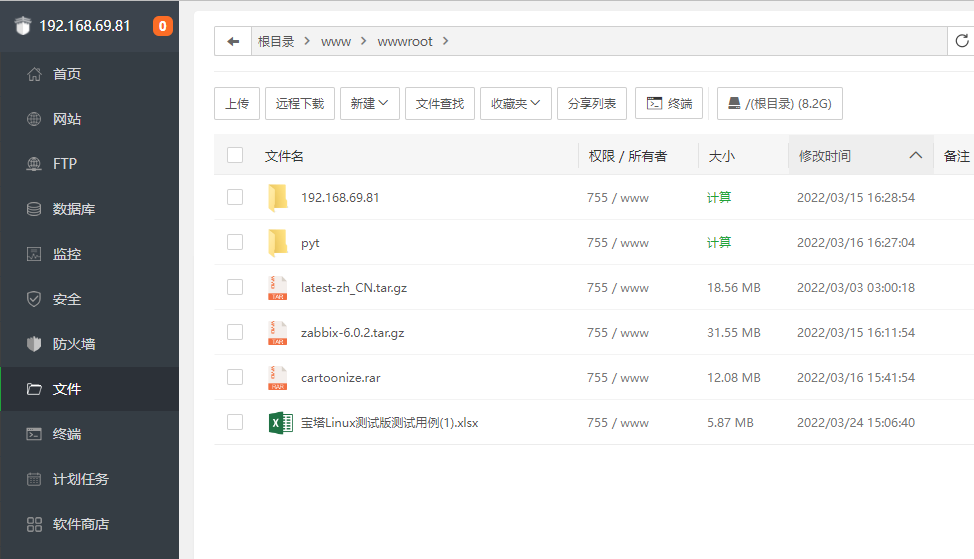Click the 数据库 database icon in sidebar
Image resolution: width=974 pixels, height=559 pixels.
[x=34, y=209]
